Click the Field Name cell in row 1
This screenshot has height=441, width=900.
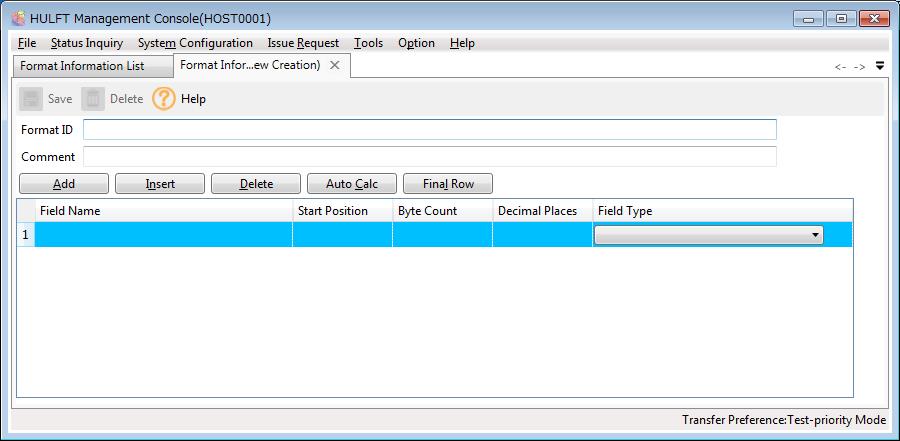pyautogui.click(x=164, y=235)
